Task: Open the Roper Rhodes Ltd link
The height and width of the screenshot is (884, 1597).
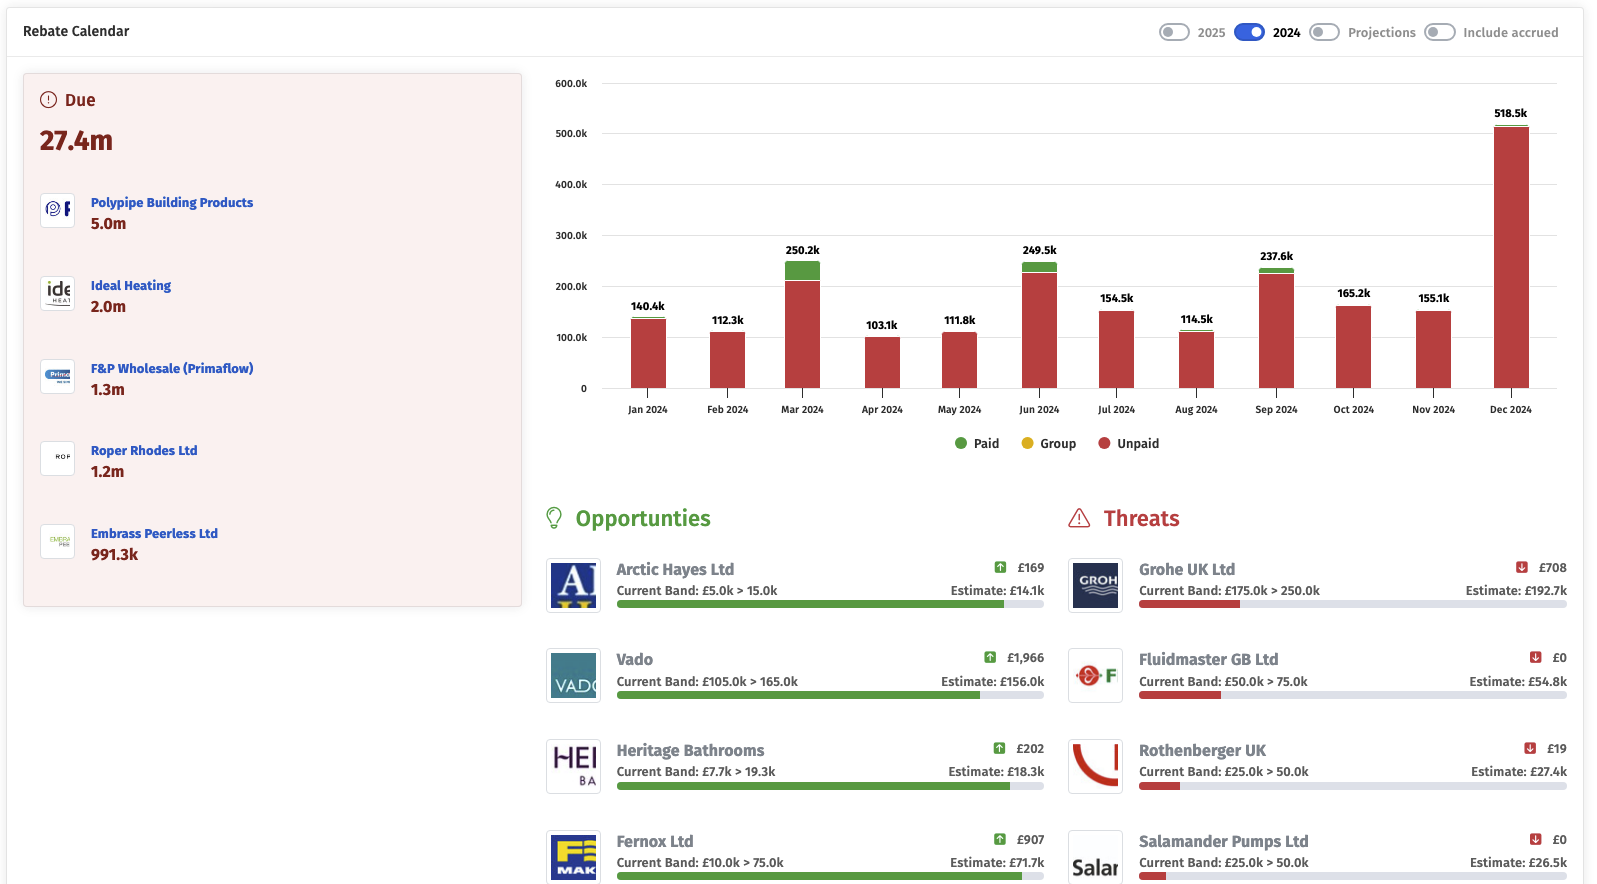Action: [144, 451]
